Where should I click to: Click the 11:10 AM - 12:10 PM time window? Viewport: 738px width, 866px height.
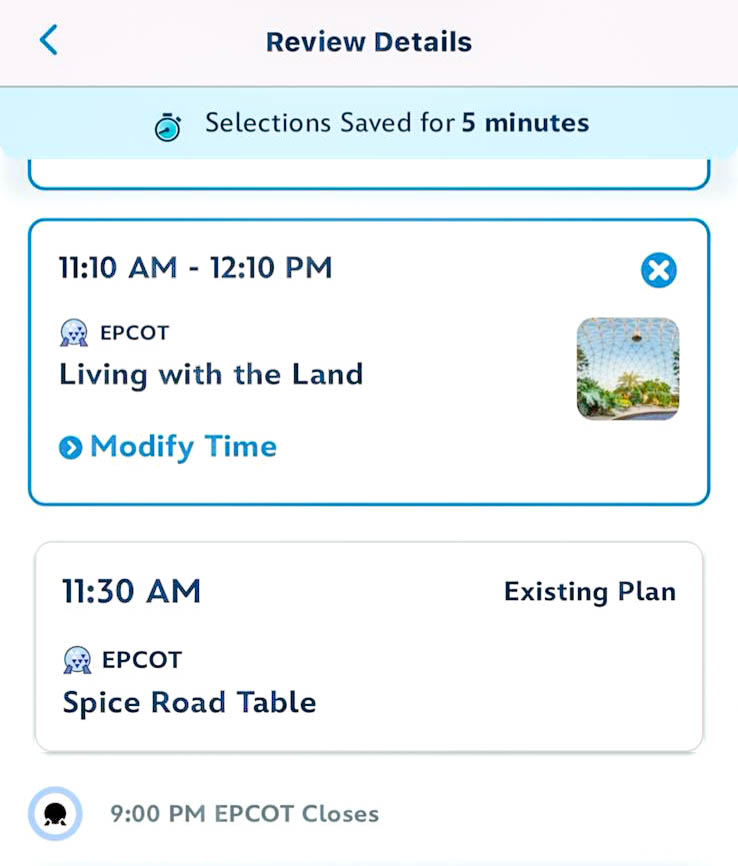point(196,268)
